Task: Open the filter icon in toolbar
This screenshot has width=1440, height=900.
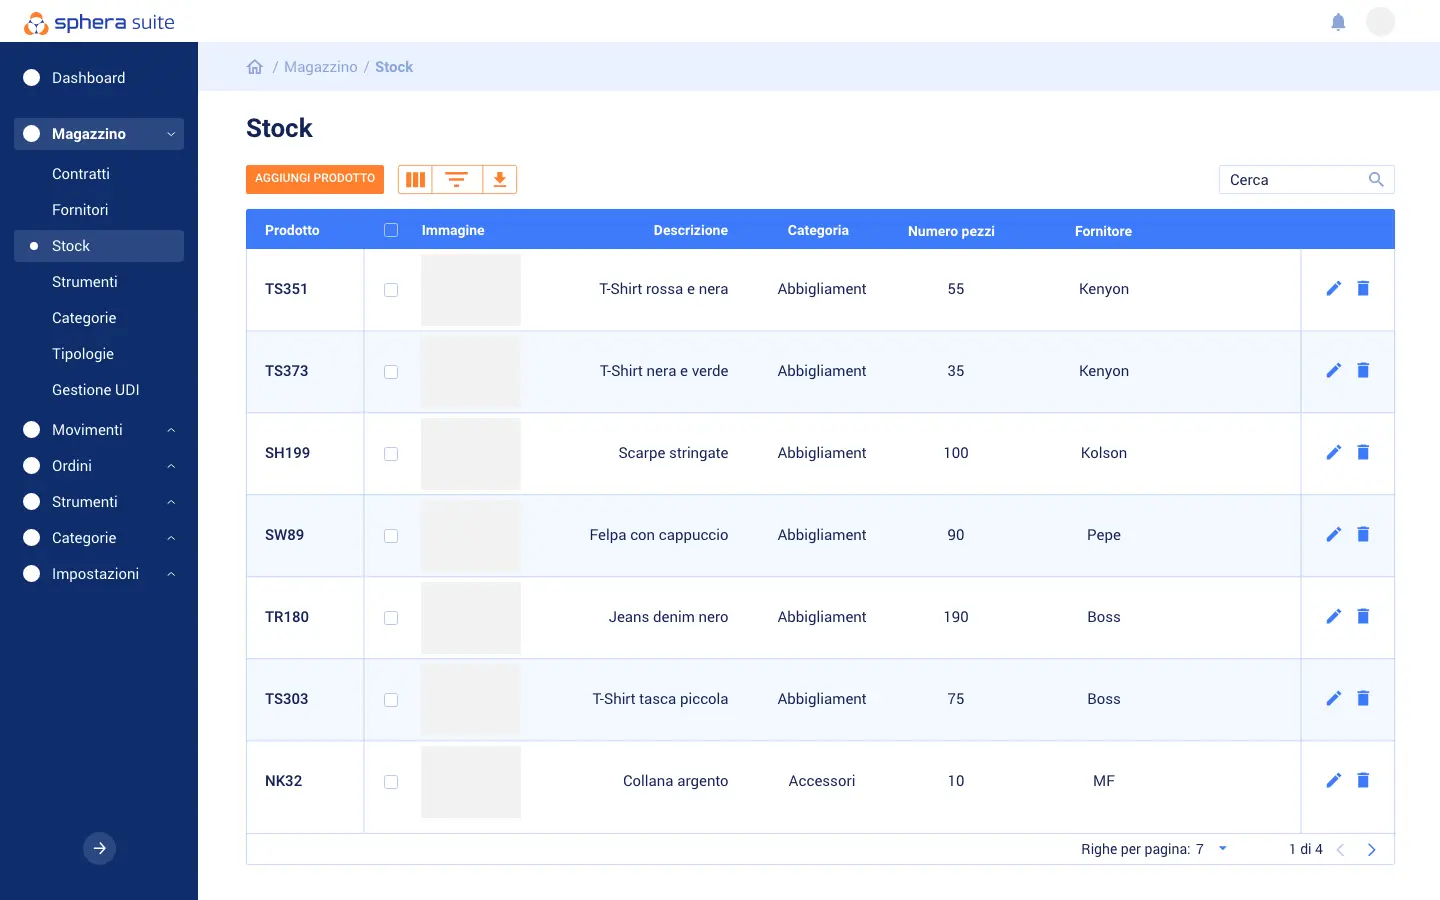Action: tap(457, 179)
